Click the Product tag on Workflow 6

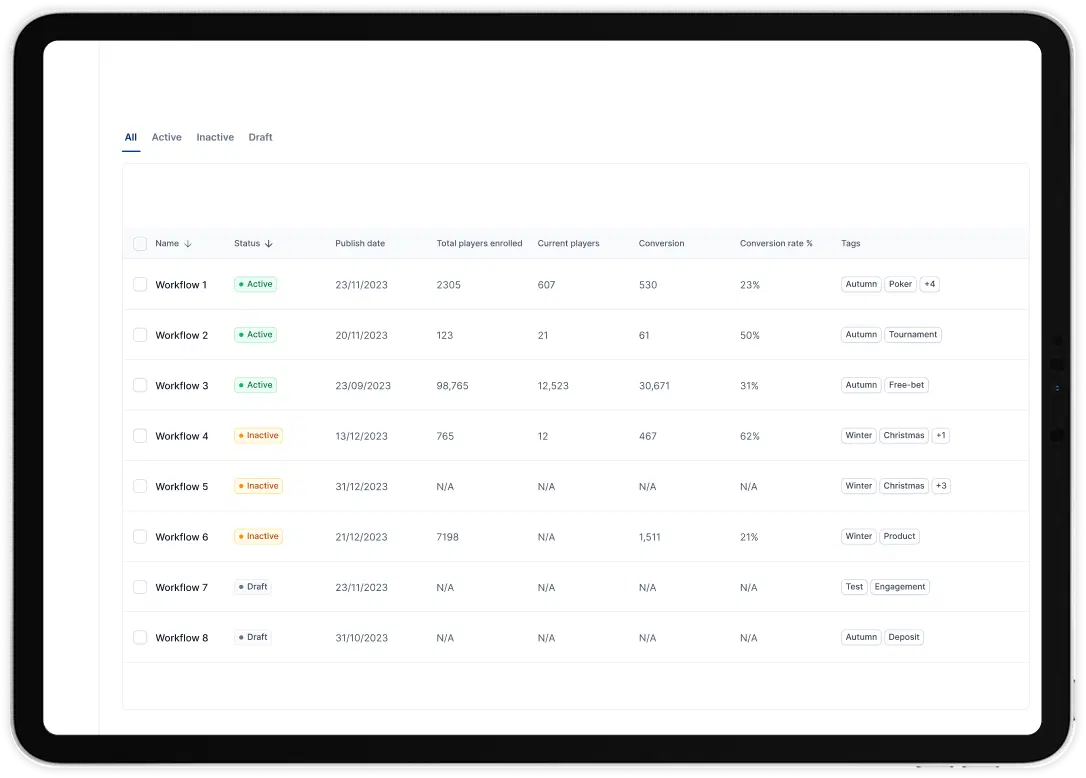point(899,536)
